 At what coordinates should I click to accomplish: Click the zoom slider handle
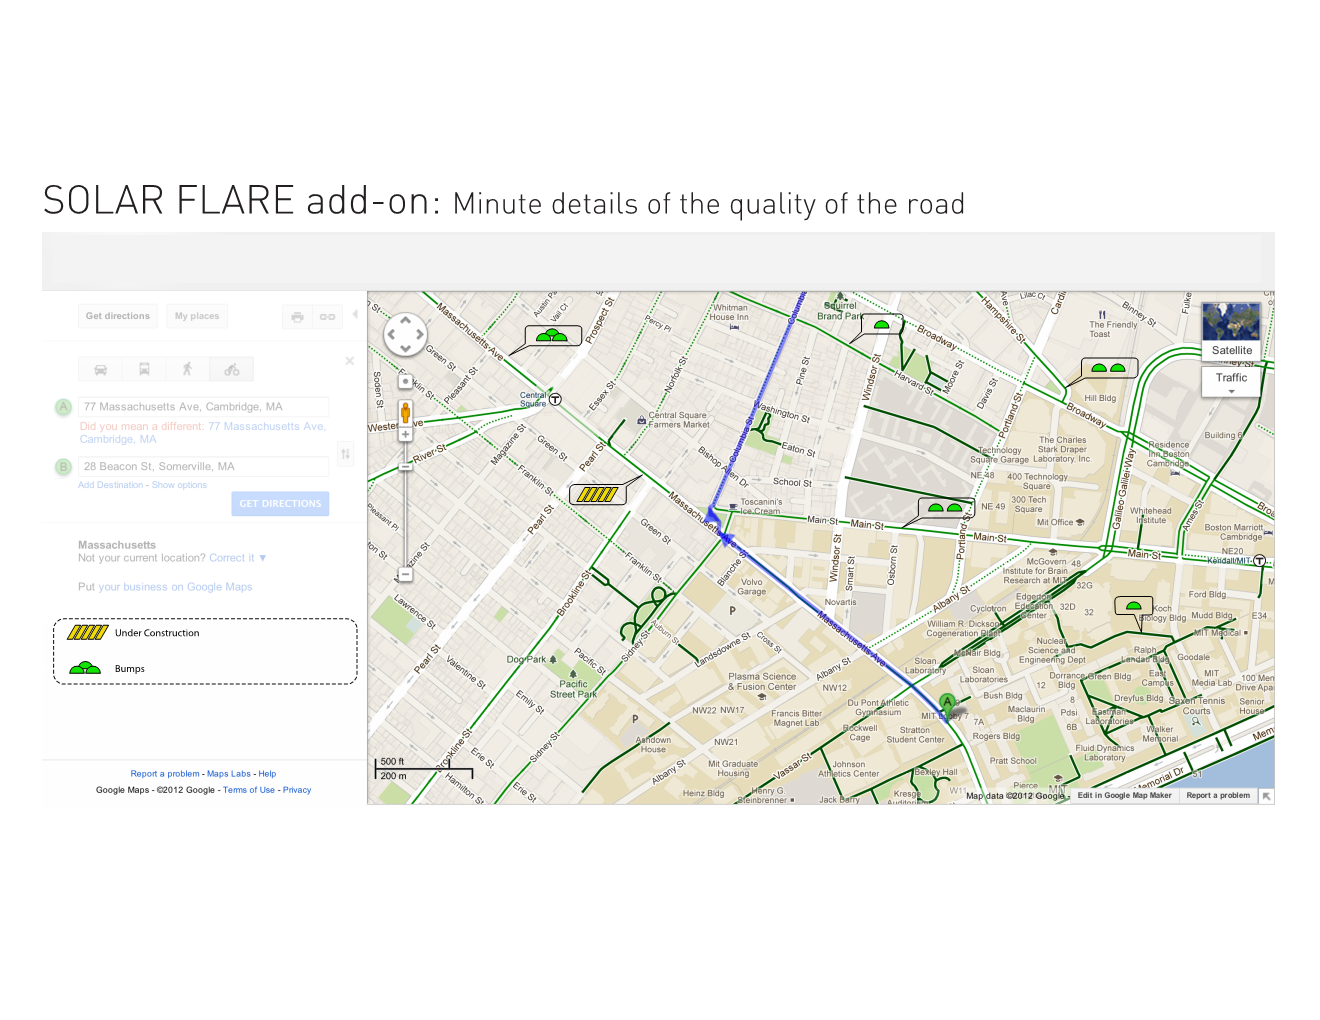[x=405, y=466]
